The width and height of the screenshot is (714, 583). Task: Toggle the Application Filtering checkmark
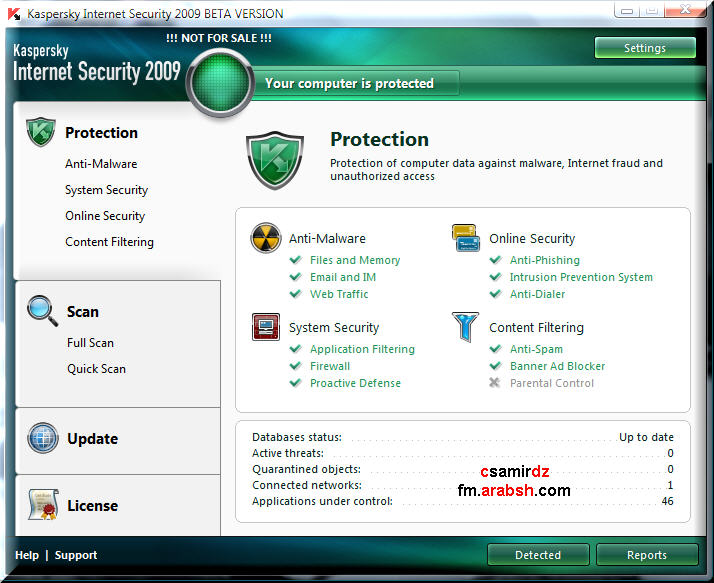coord(296,349)
